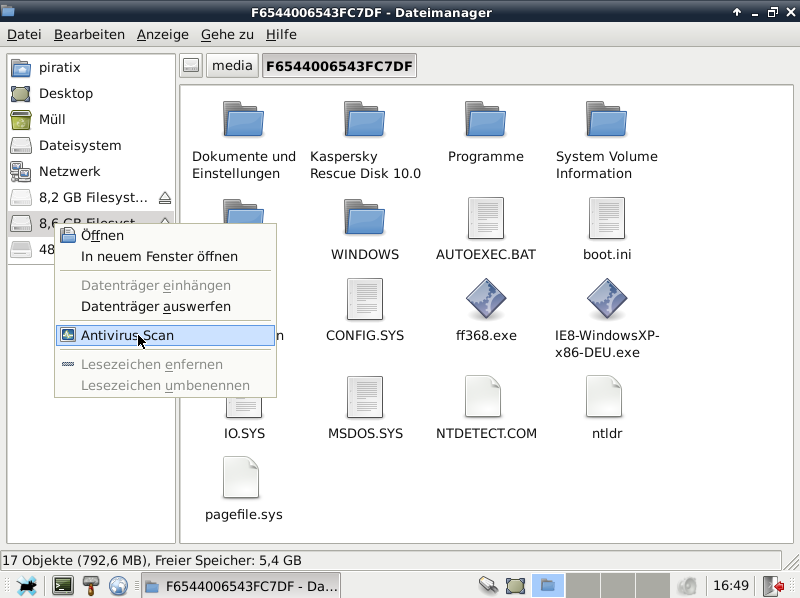This screenshot has height=598, width=800.
Task: Eject the 8,2 GB Filesystem volume
Action: coord(165,198)
